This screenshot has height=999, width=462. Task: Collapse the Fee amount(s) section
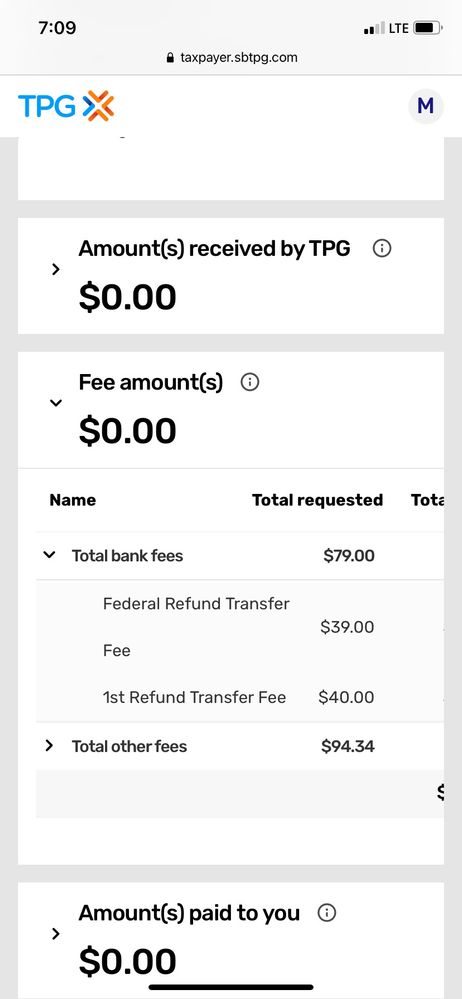(56, 403)
